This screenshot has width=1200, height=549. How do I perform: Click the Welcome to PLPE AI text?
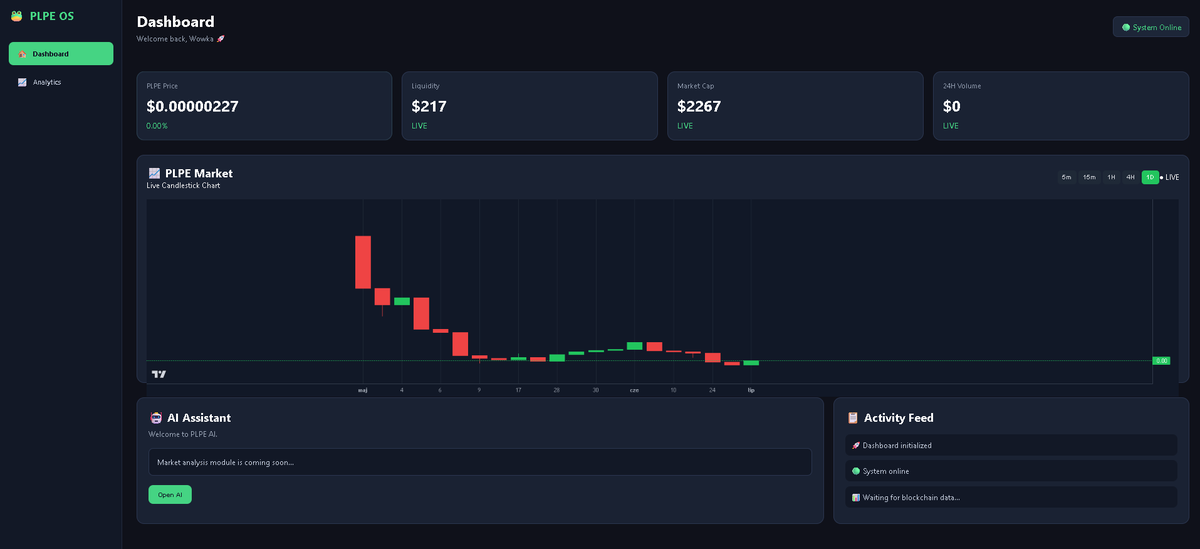183,434
